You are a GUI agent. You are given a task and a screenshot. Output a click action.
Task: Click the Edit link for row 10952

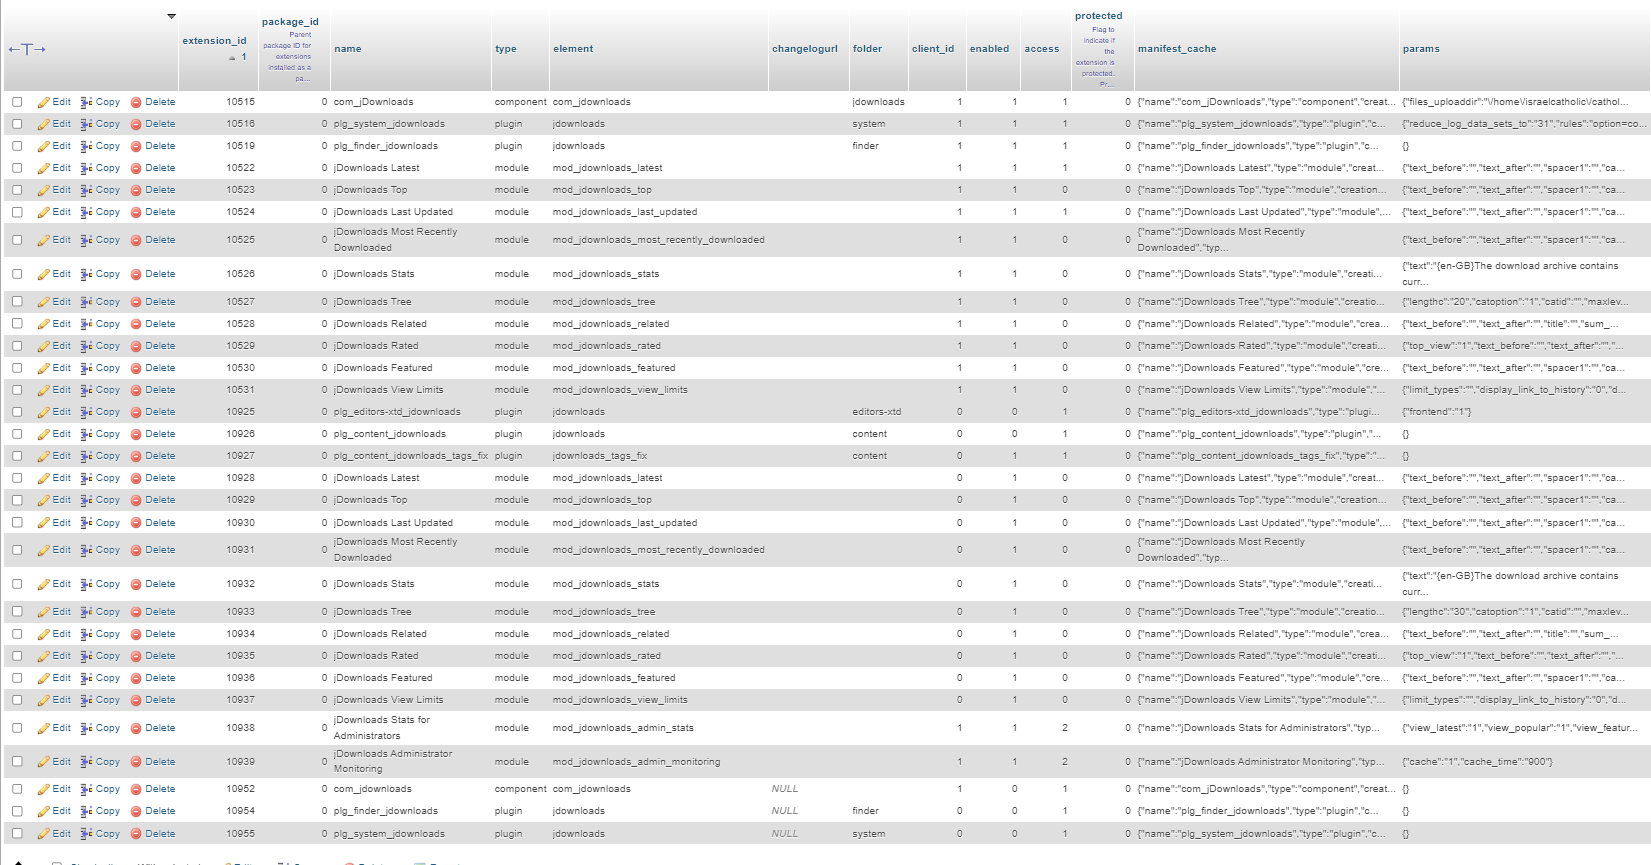[x=62, y=789]
